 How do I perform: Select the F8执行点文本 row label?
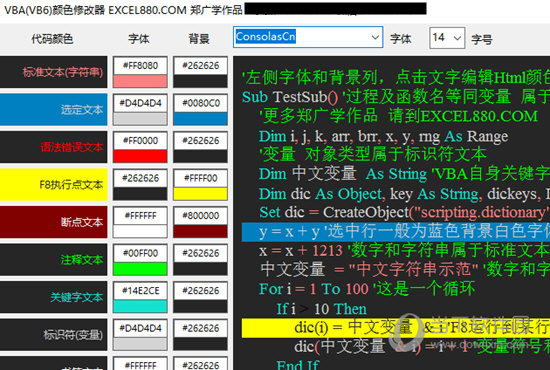pyautogui.click(x=53, y=184)
